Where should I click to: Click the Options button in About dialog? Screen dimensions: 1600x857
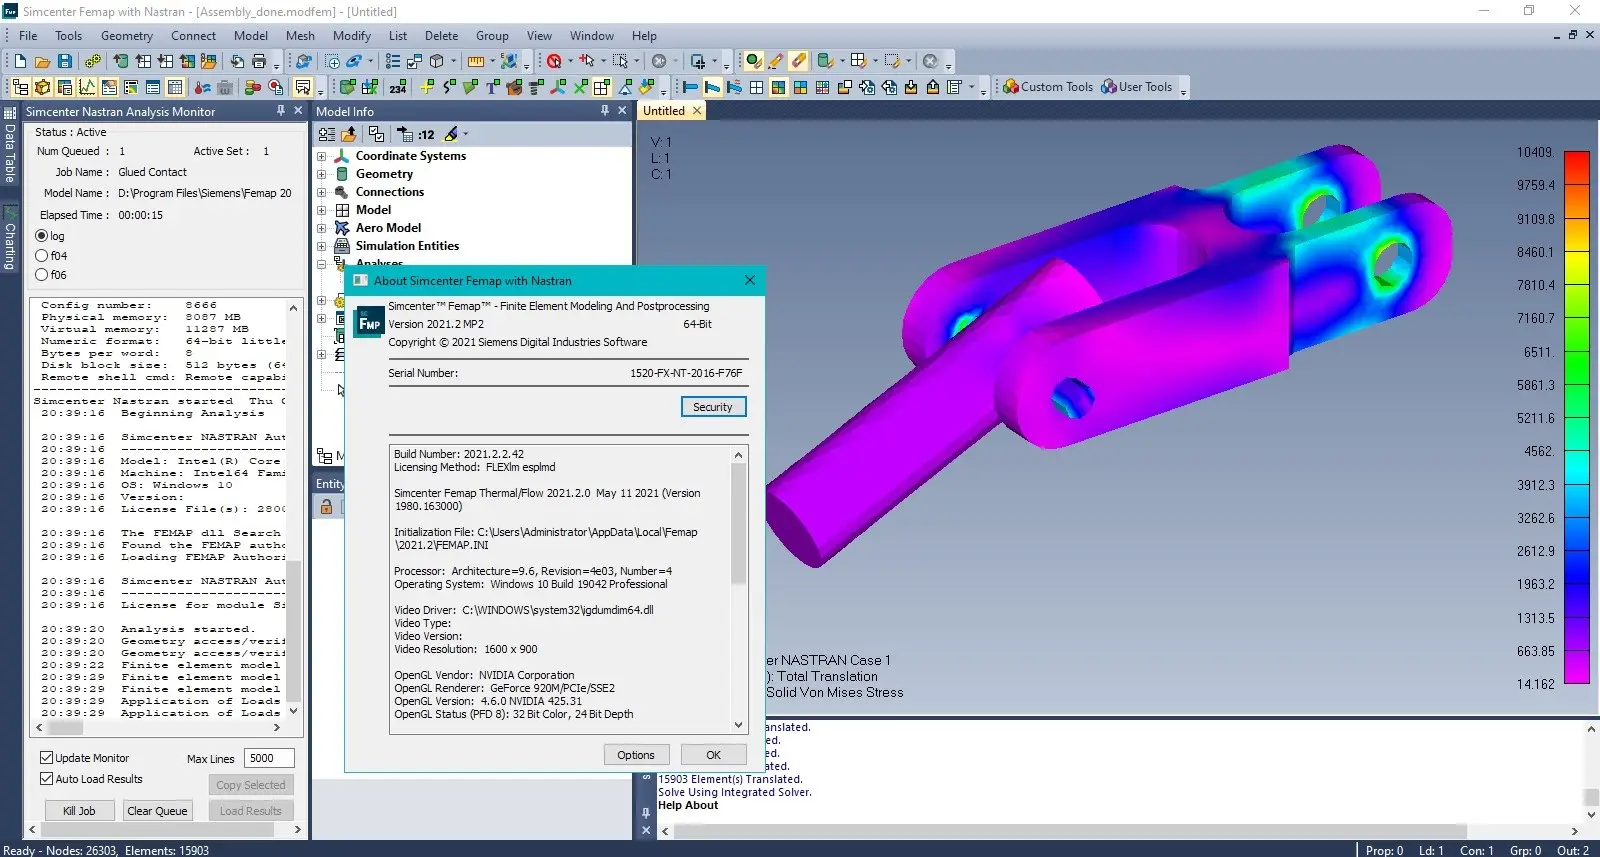coord(636,755)
